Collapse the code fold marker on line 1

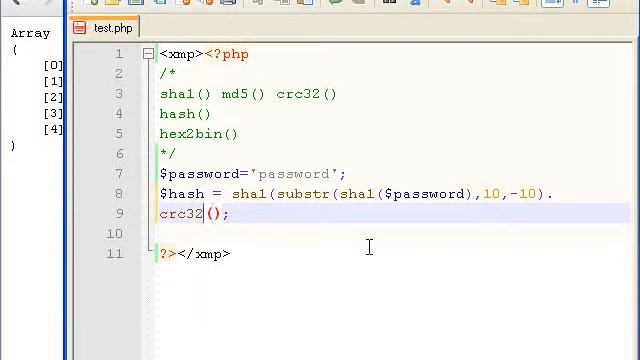(x=148, y=54)
